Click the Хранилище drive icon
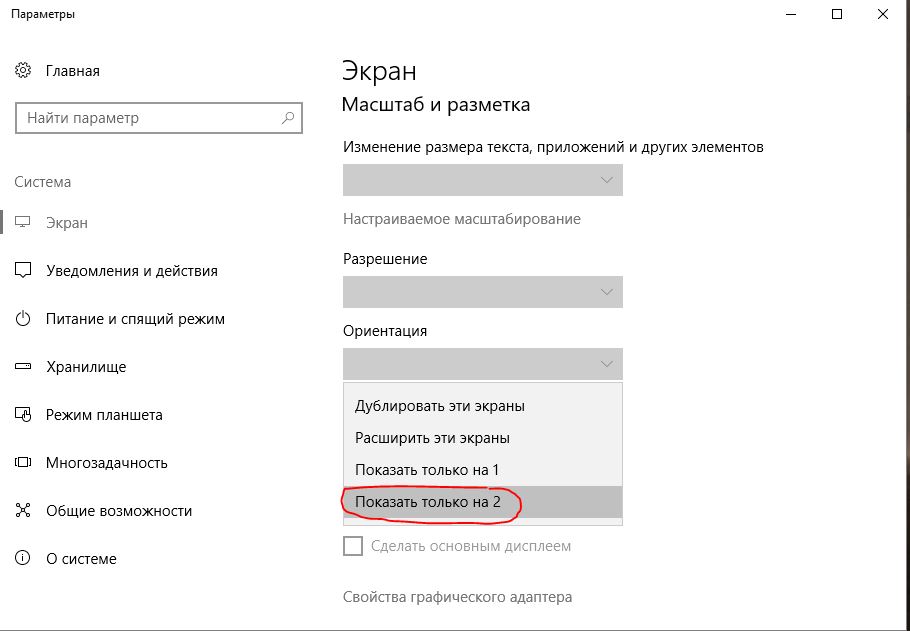 (x=24, y=367)
